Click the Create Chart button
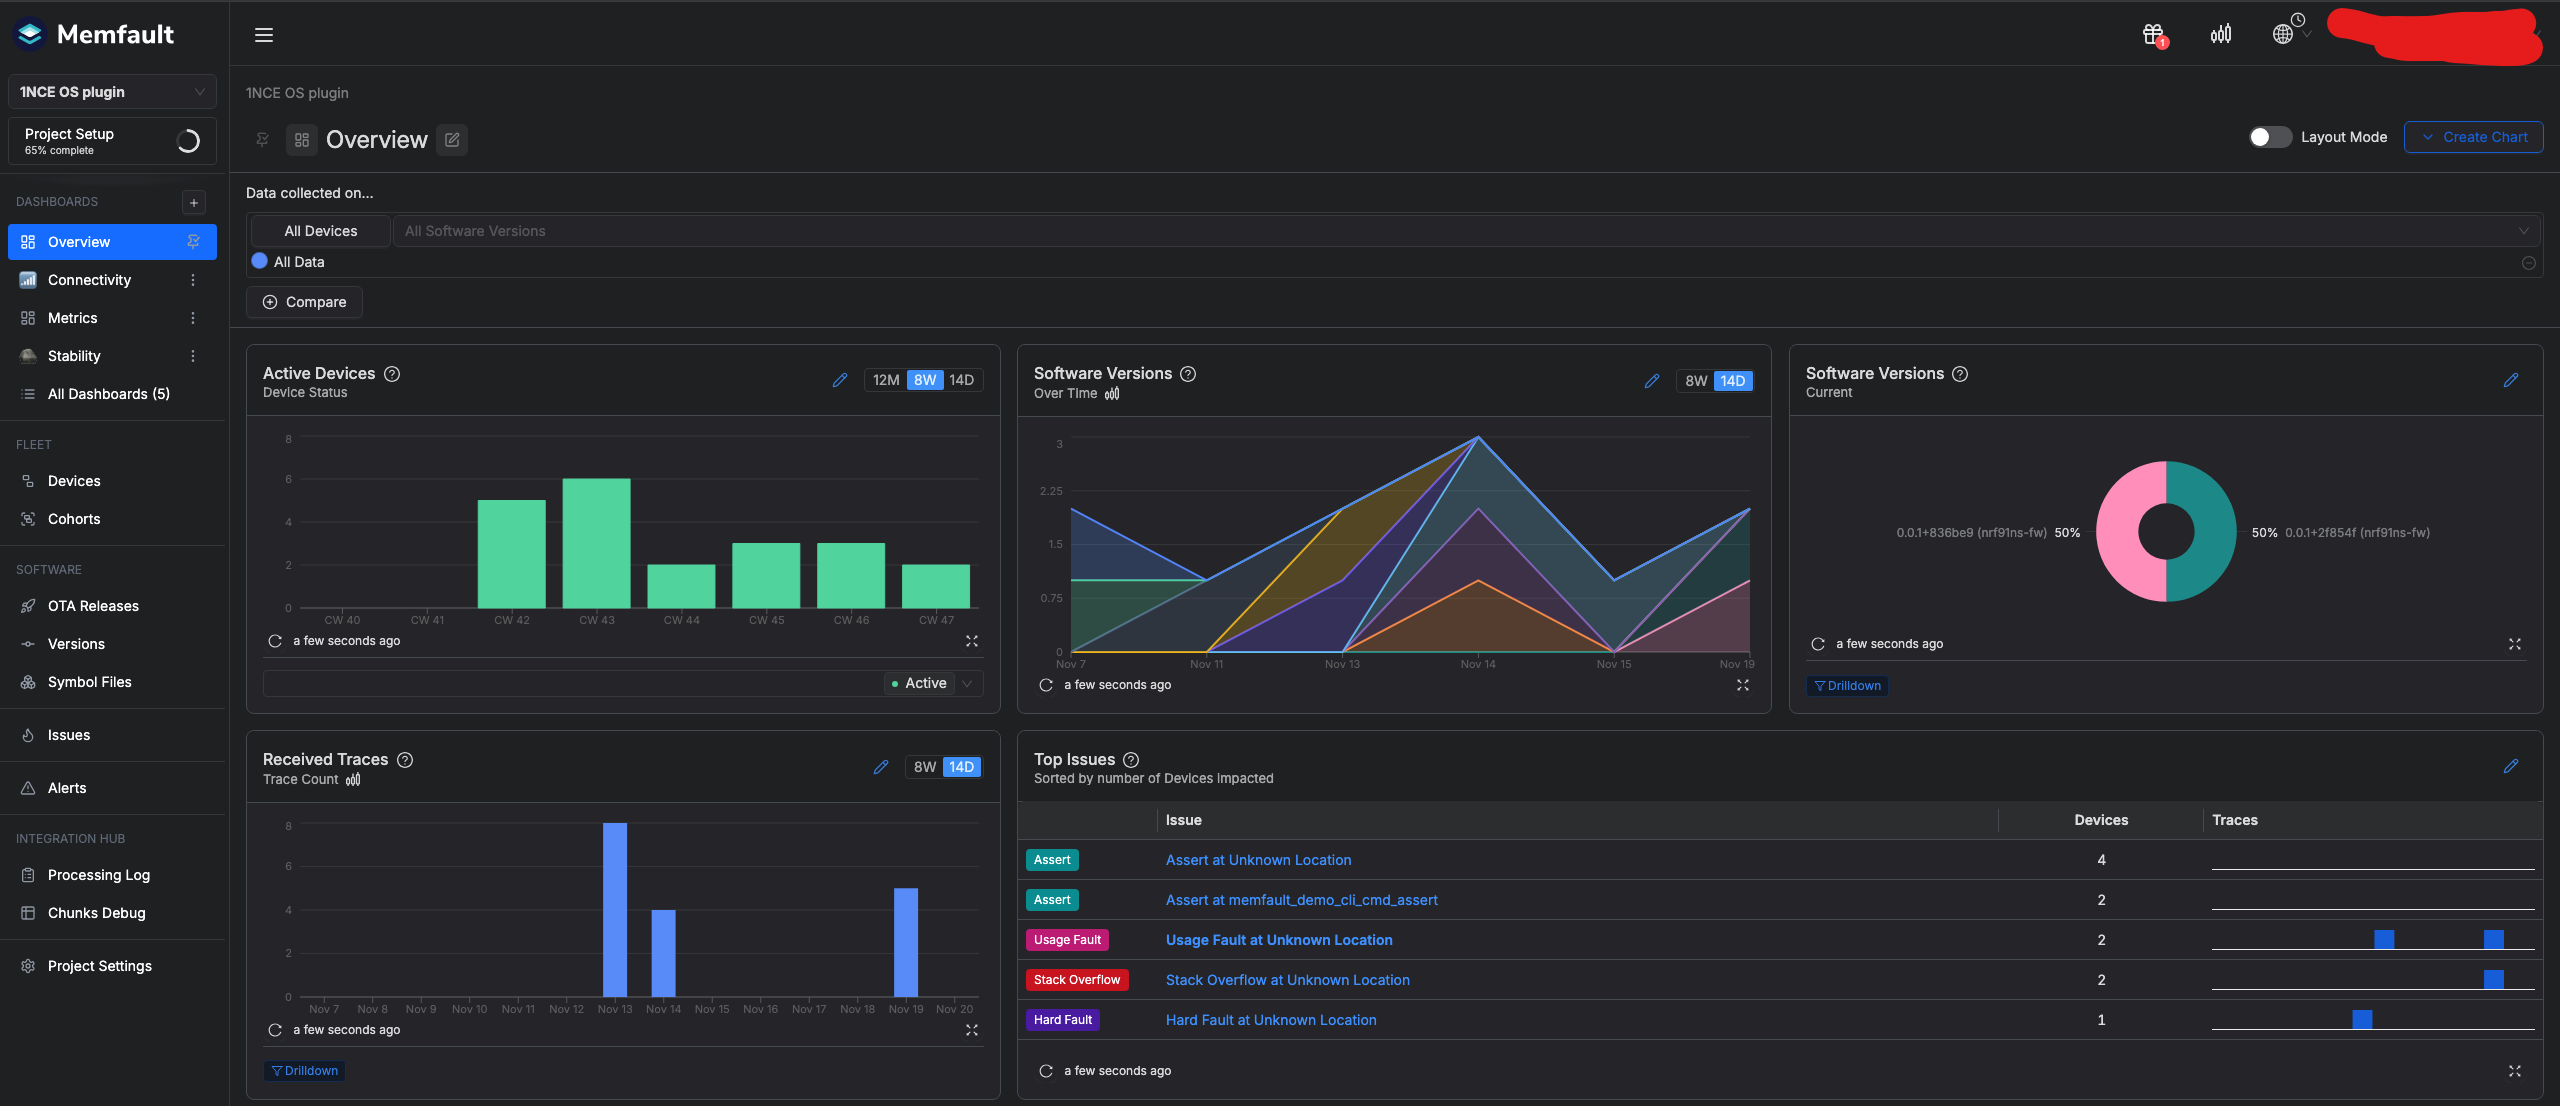Image resolution: width=2560 pixels, height=1106 pixels. (x=2473, y=137)
